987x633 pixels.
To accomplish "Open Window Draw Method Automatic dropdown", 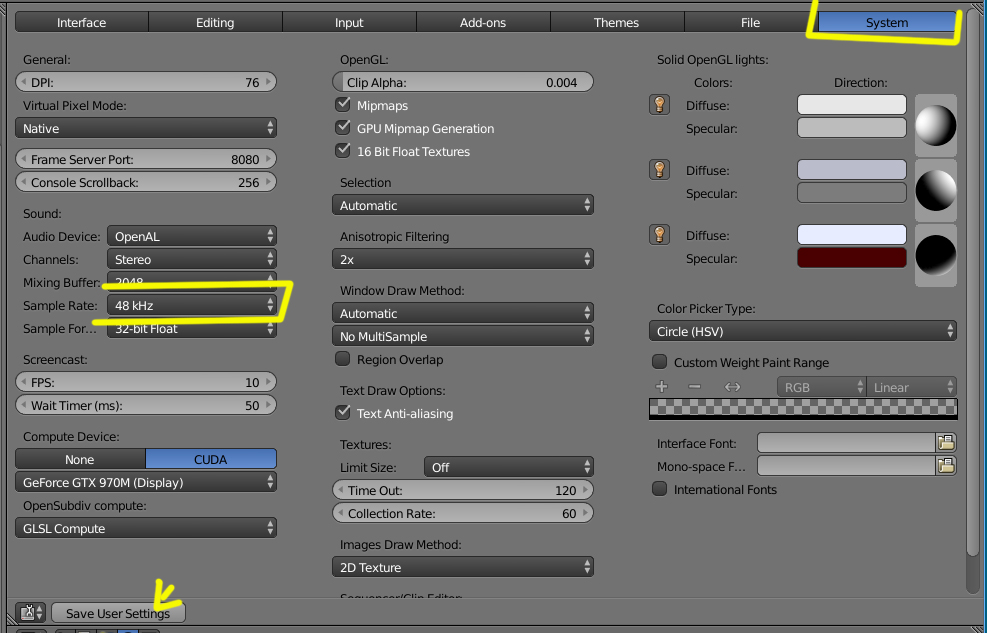I will tap(463, 313).
